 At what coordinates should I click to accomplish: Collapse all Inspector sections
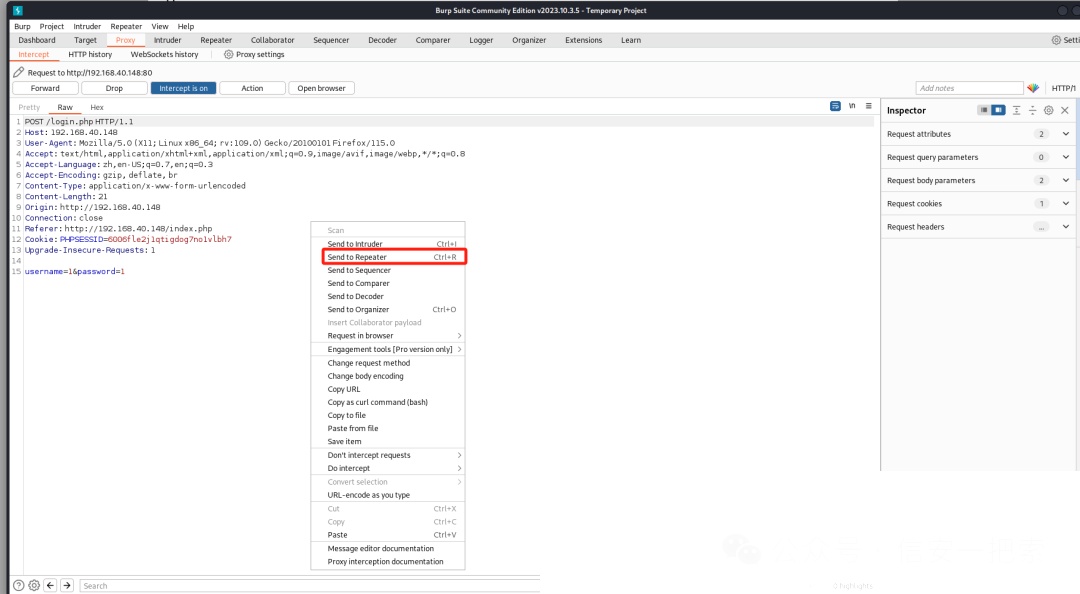click(x=1032, y=110)
